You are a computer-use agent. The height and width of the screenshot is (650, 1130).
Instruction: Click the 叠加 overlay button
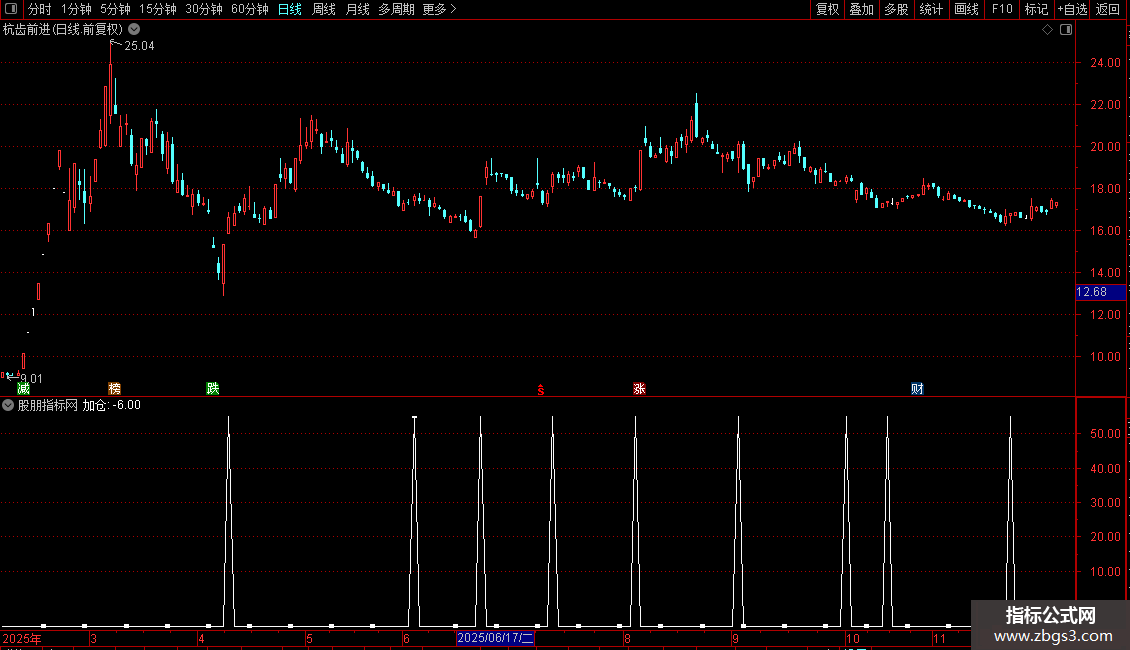862,9
